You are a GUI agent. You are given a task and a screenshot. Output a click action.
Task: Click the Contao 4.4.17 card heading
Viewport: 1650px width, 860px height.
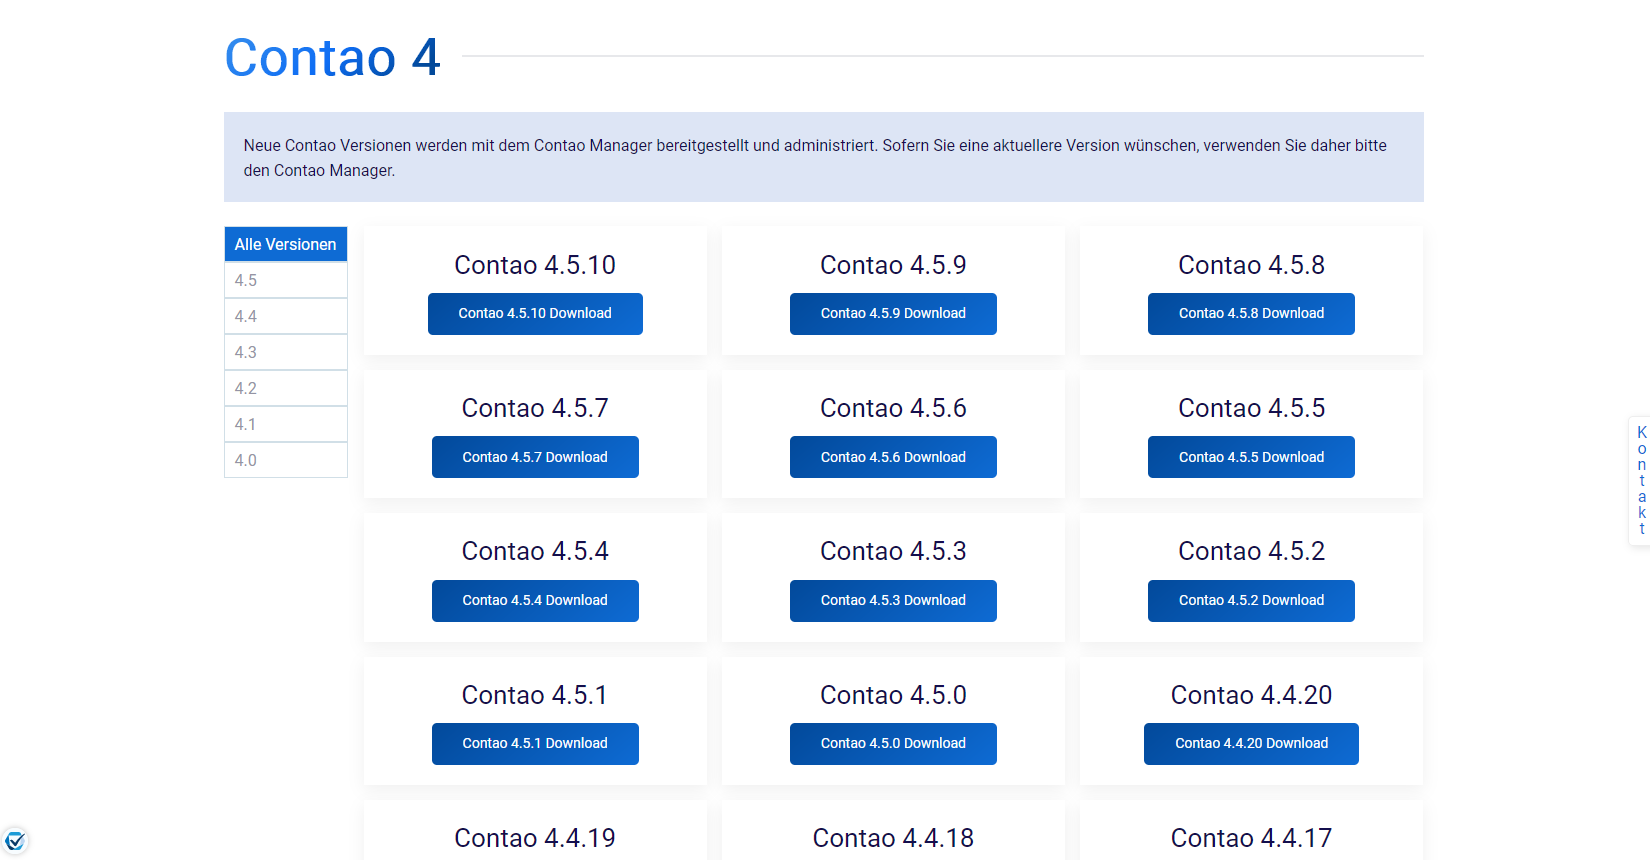tap(1251, 838)
